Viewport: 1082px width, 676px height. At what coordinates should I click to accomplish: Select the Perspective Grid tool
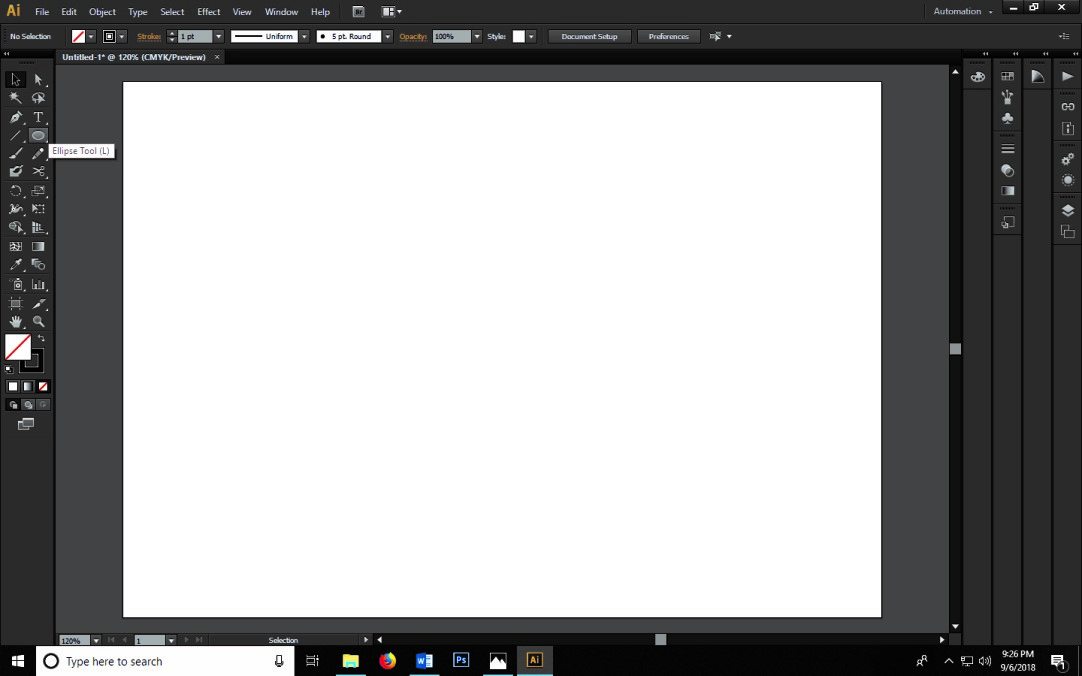[38, 227]
